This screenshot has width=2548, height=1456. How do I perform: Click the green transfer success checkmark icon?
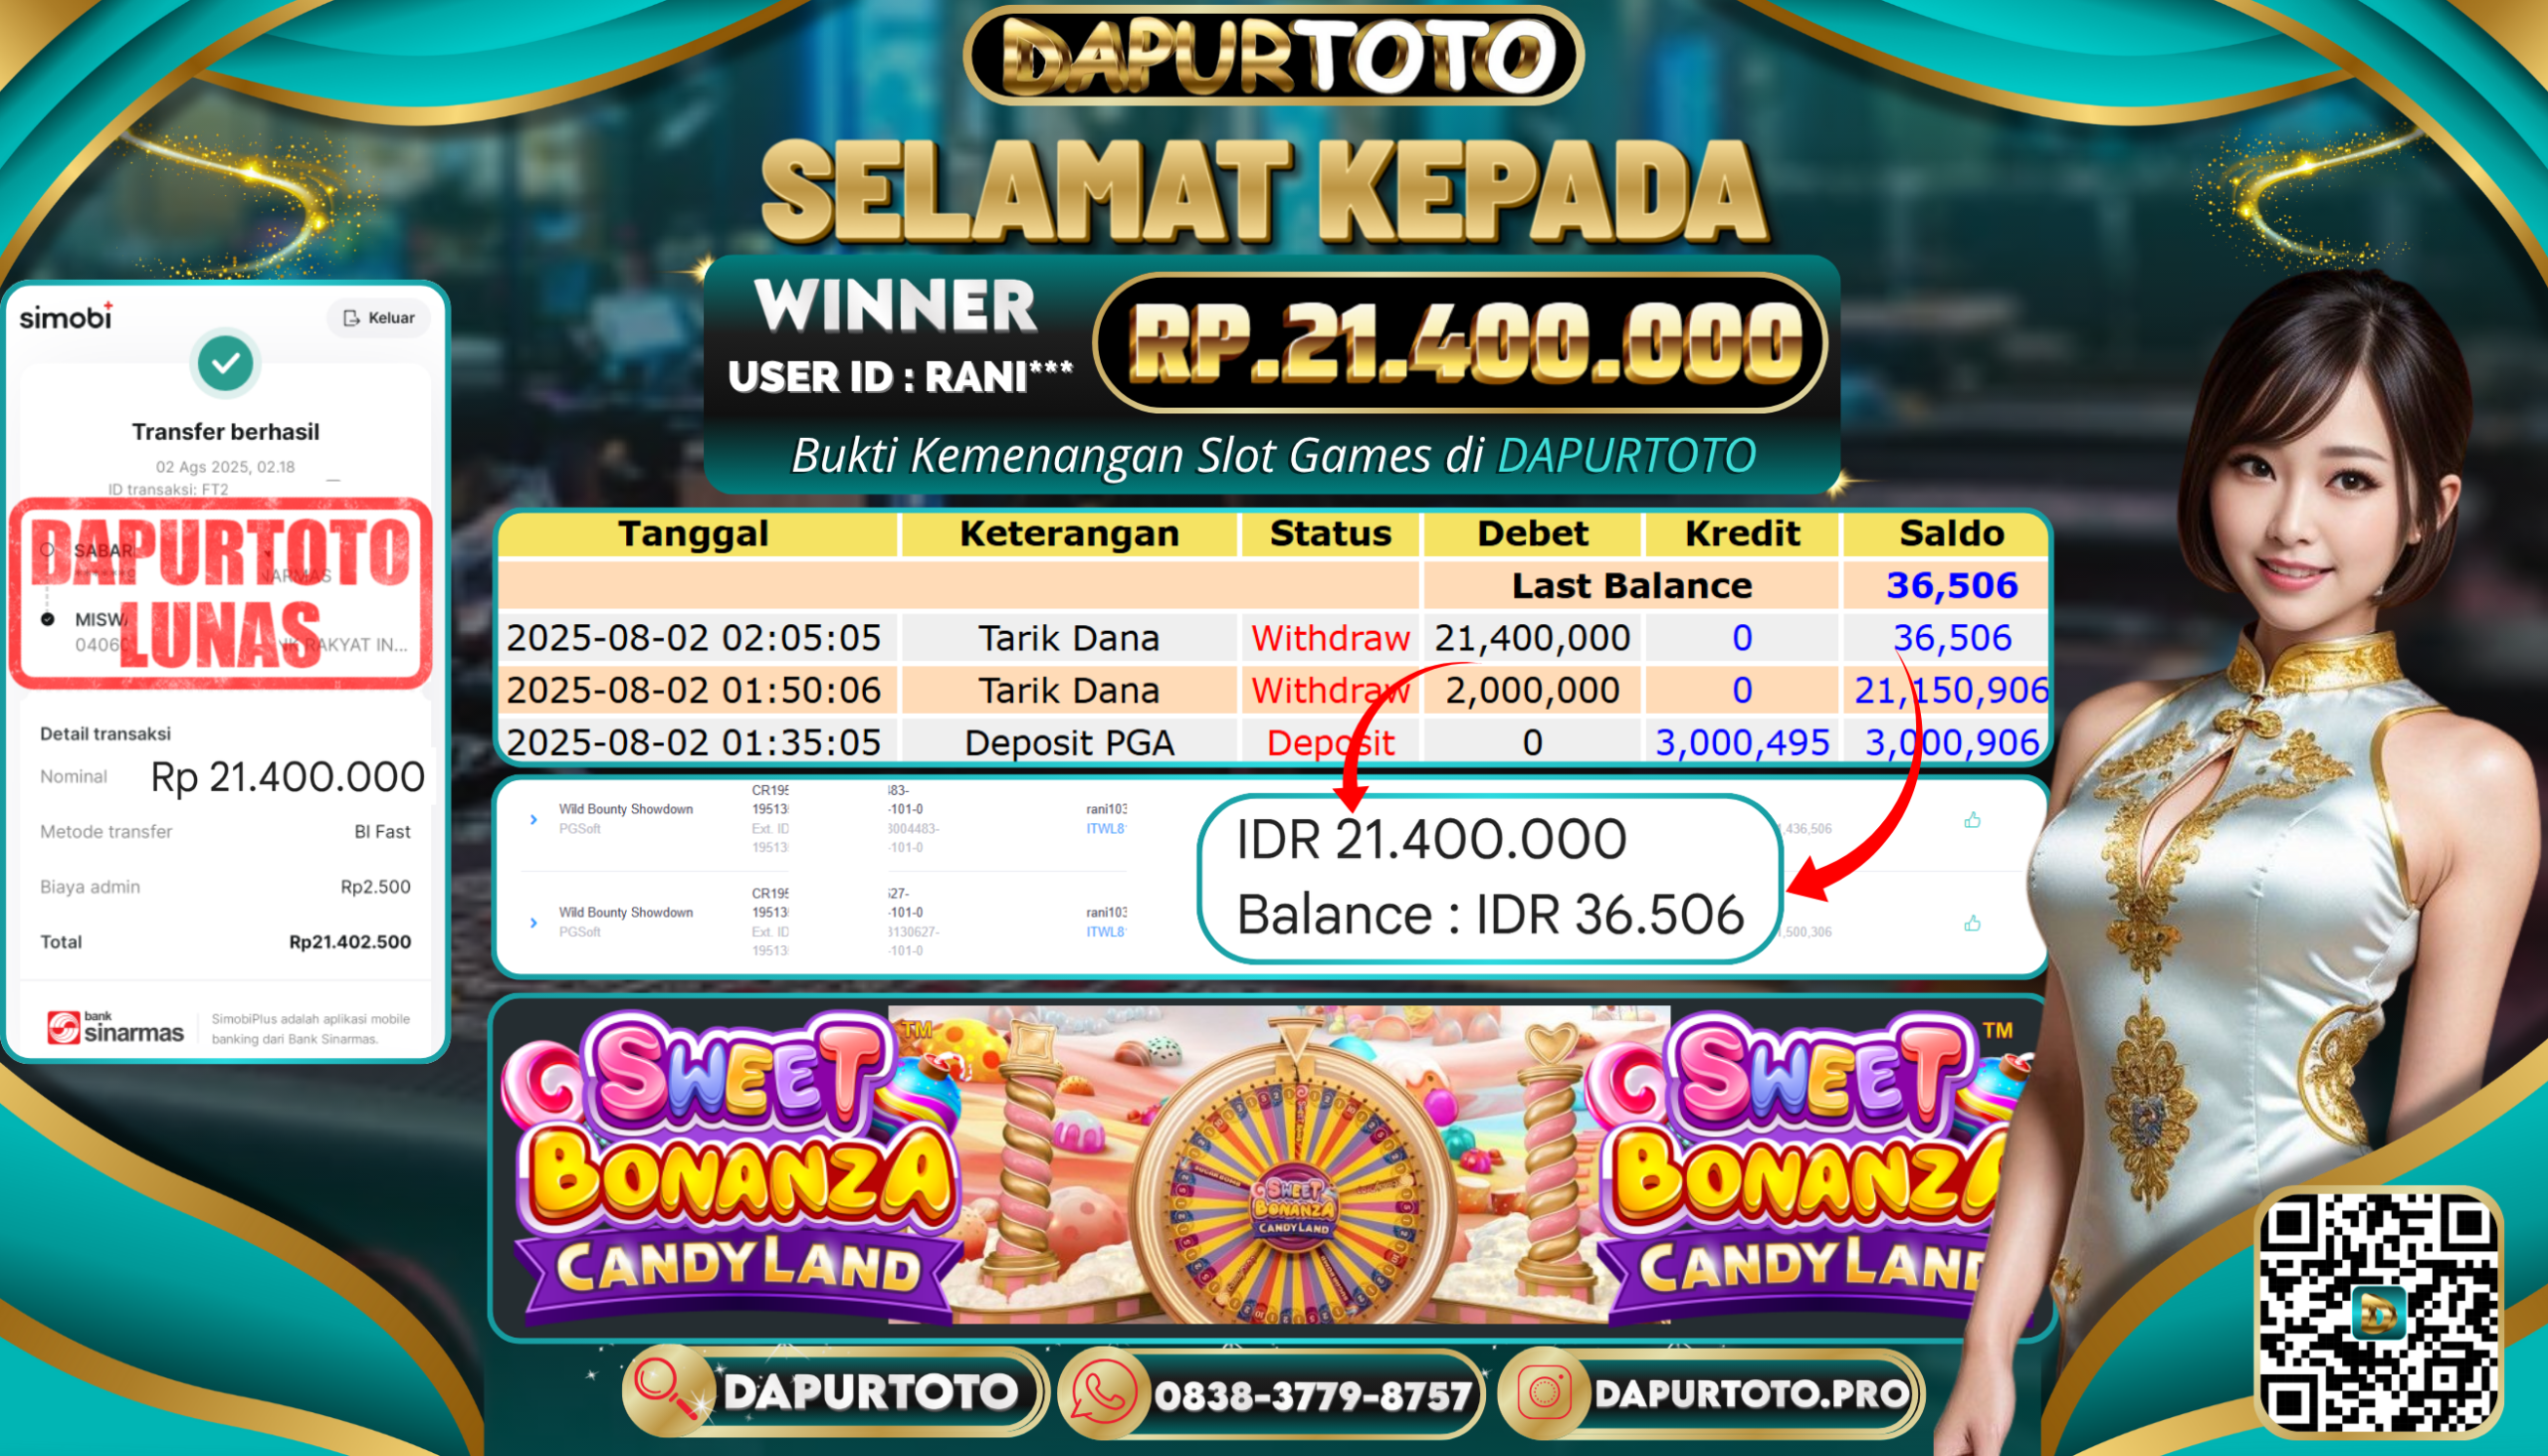(226, 362)
